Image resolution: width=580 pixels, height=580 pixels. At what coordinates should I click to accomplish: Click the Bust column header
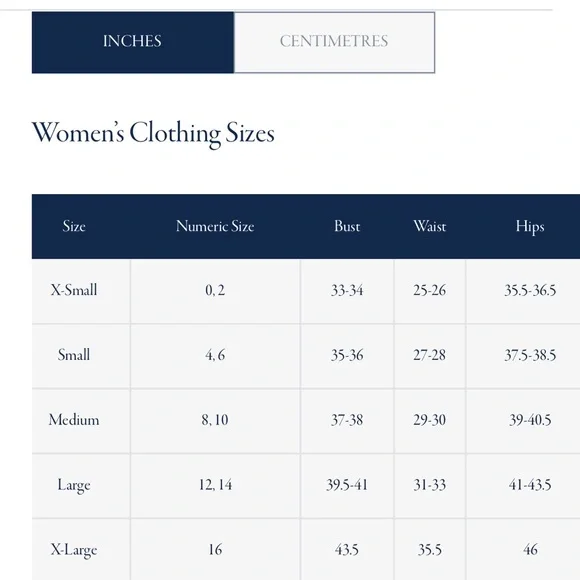pyautogui.click(x=347, y=226)
